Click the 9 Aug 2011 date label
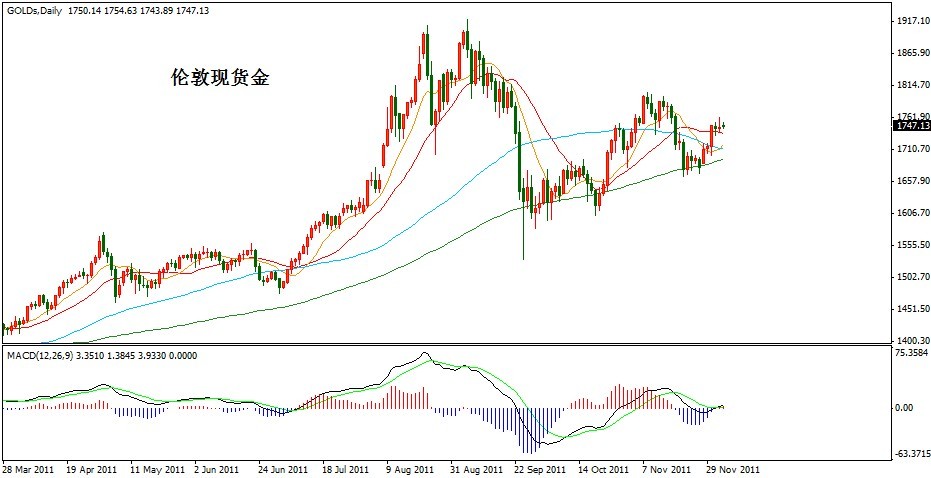Image resolution: width=931 pixels, height=478 pixels. [x=410, y=468]
